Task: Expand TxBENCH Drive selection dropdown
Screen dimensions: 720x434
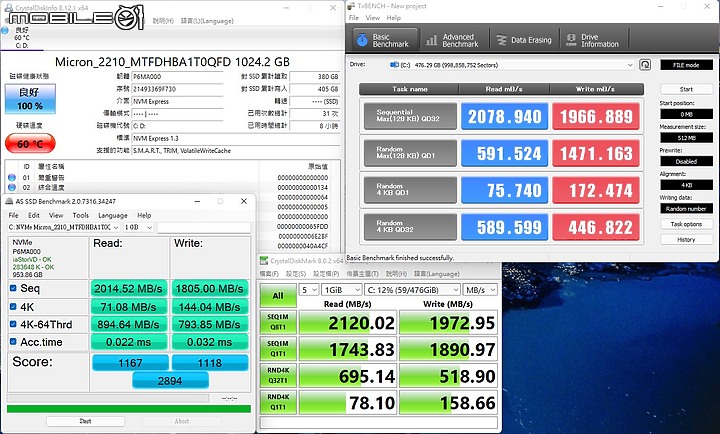Action: coord(630,65)
